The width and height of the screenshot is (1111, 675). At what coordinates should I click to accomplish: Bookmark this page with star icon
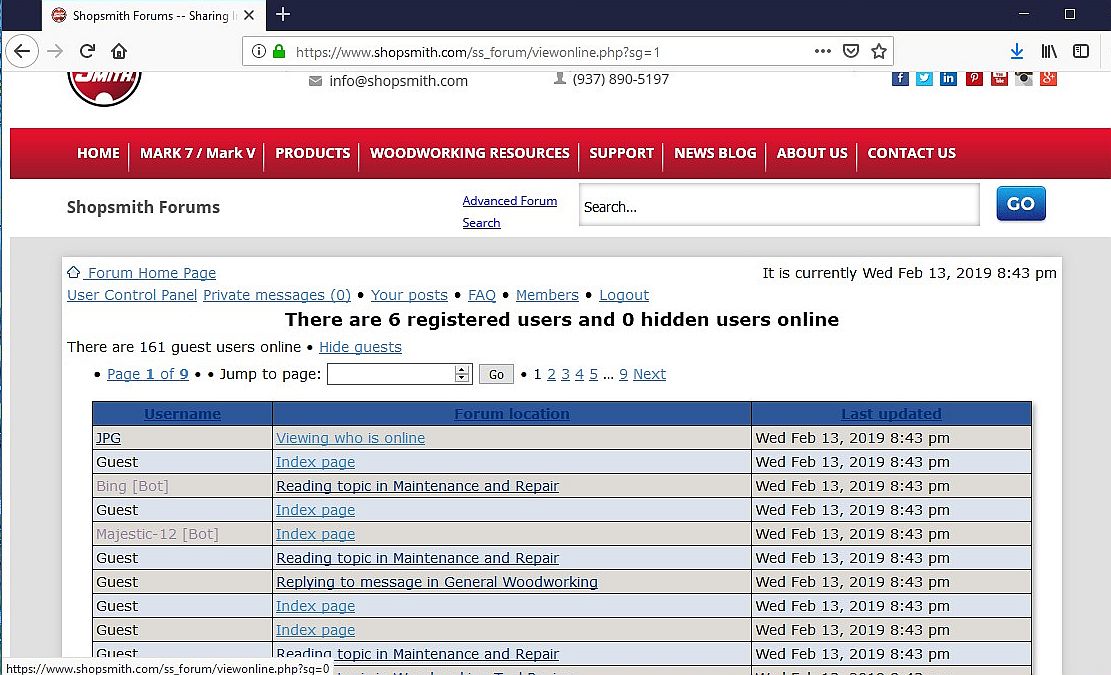(x=879, y=51)
